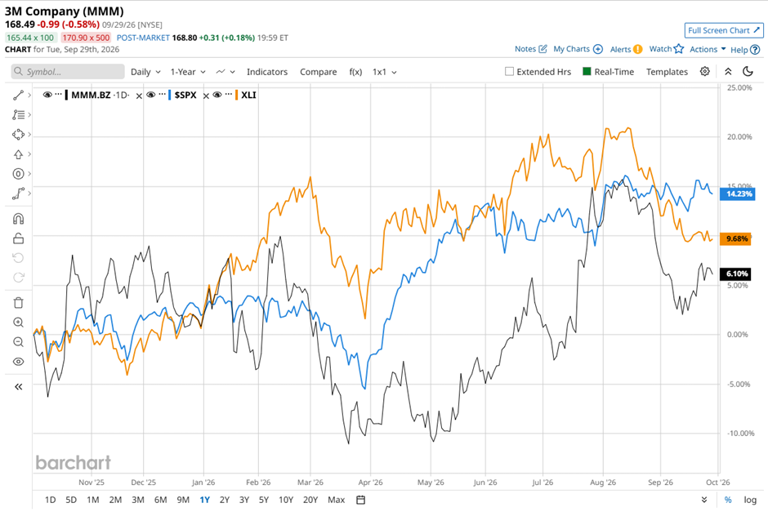Click the orange XLI color marker

tap(236, 95)
